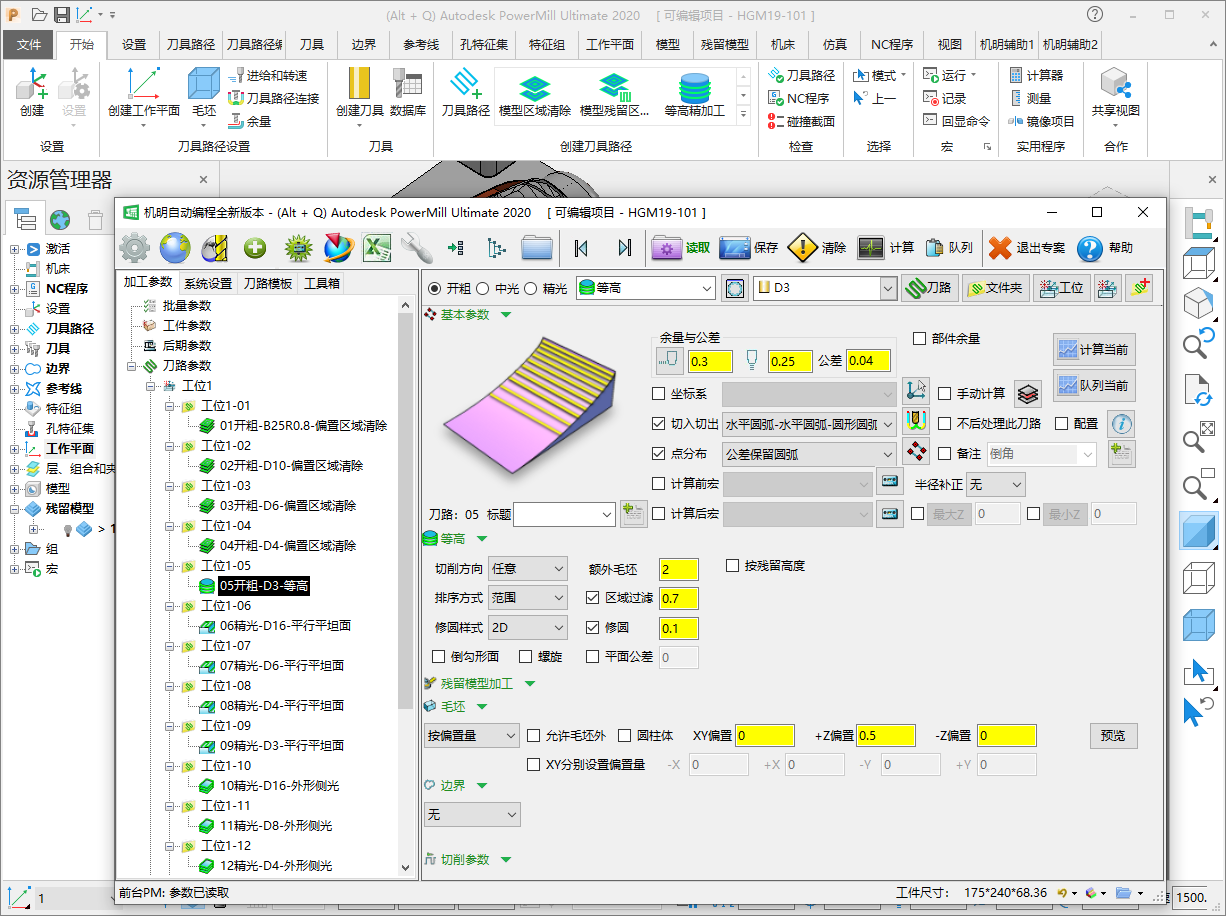Click the 工位 station button
Screen dimensions: 1226x916
pos(1061,288)
